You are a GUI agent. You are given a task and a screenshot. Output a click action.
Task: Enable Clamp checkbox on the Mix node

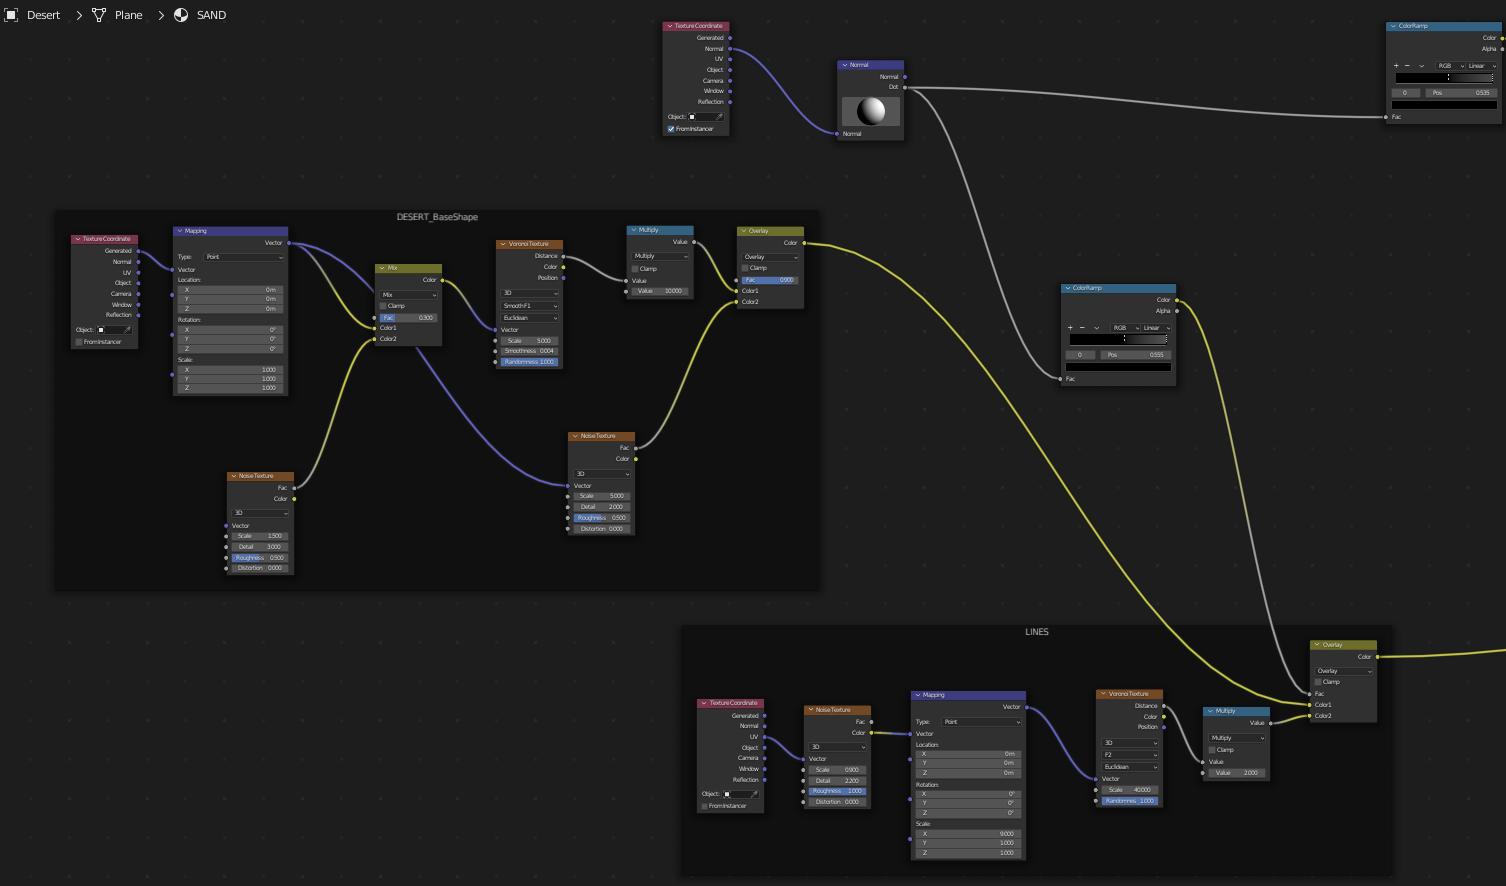384,306
